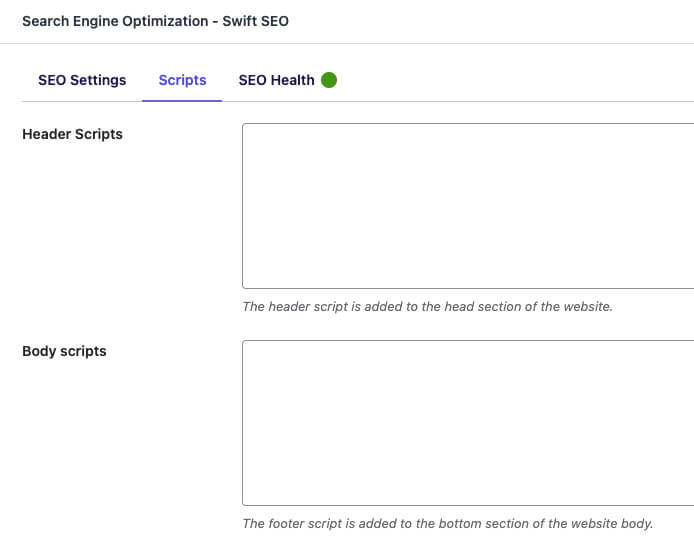Click the footer script help description
694x545 pixels.
[x=448, y=523]
